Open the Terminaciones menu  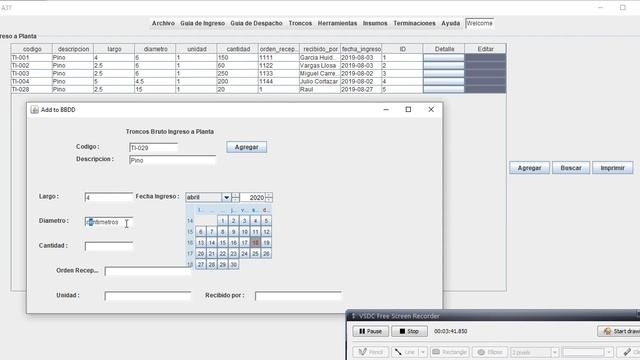coord(414,23)
